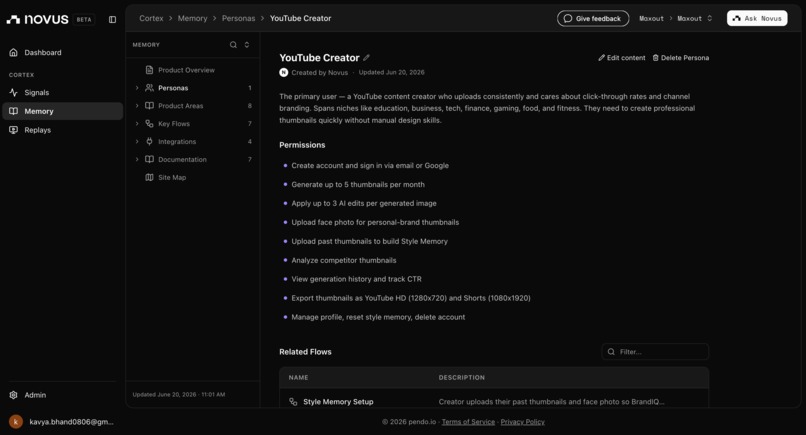
Task: Click the Personas people icon
Action: tap(149, 88)
